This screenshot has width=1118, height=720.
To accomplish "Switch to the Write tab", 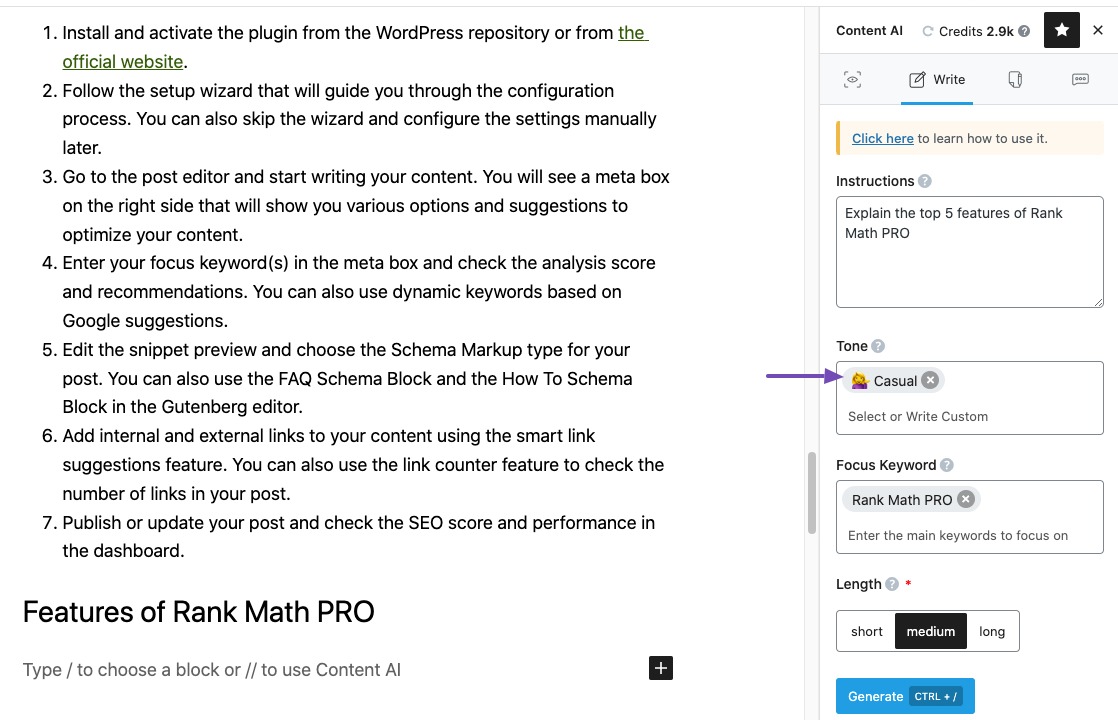I will point(937,79).
